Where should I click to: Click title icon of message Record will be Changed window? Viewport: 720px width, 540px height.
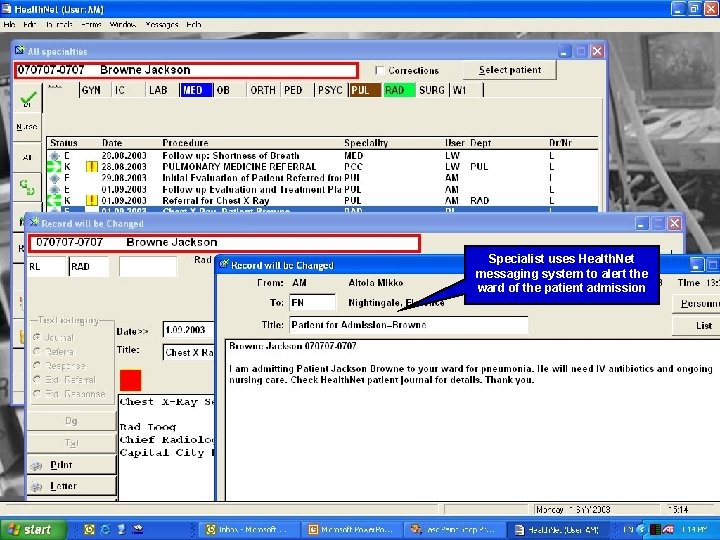[x=224, y=264]
